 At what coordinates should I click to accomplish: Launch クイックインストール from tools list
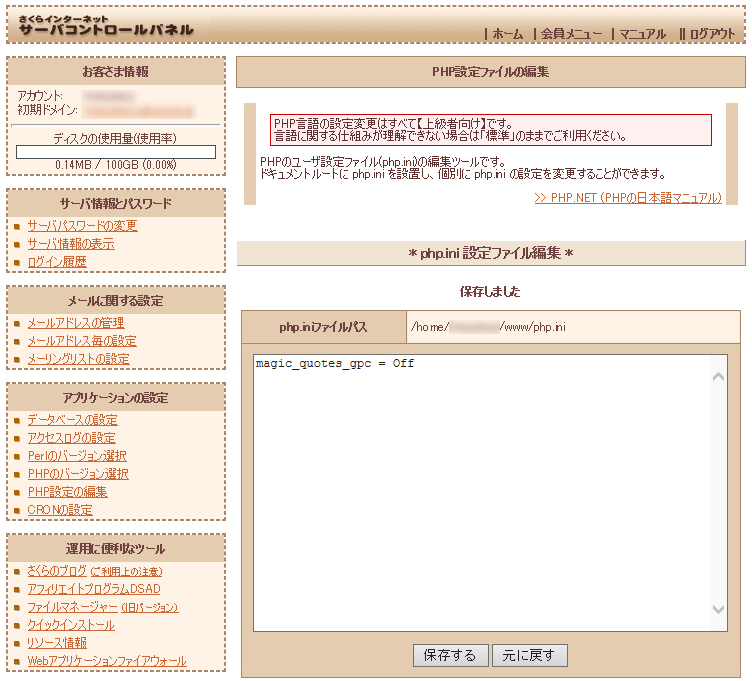(70, 625)
